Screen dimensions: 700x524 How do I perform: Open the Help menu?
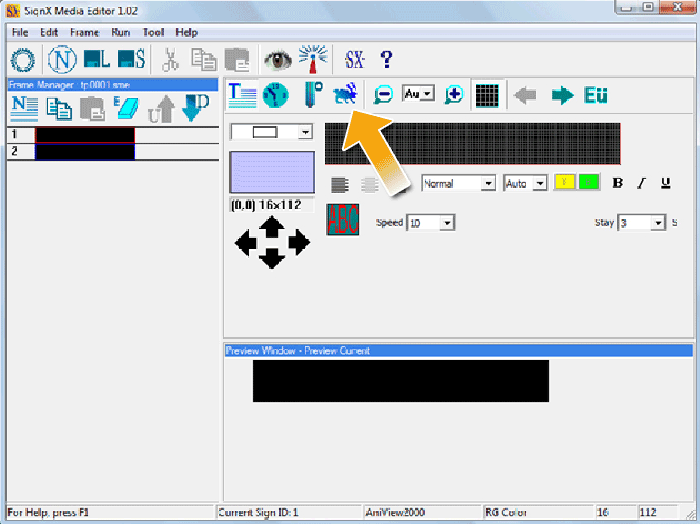(x=187, y=33)
